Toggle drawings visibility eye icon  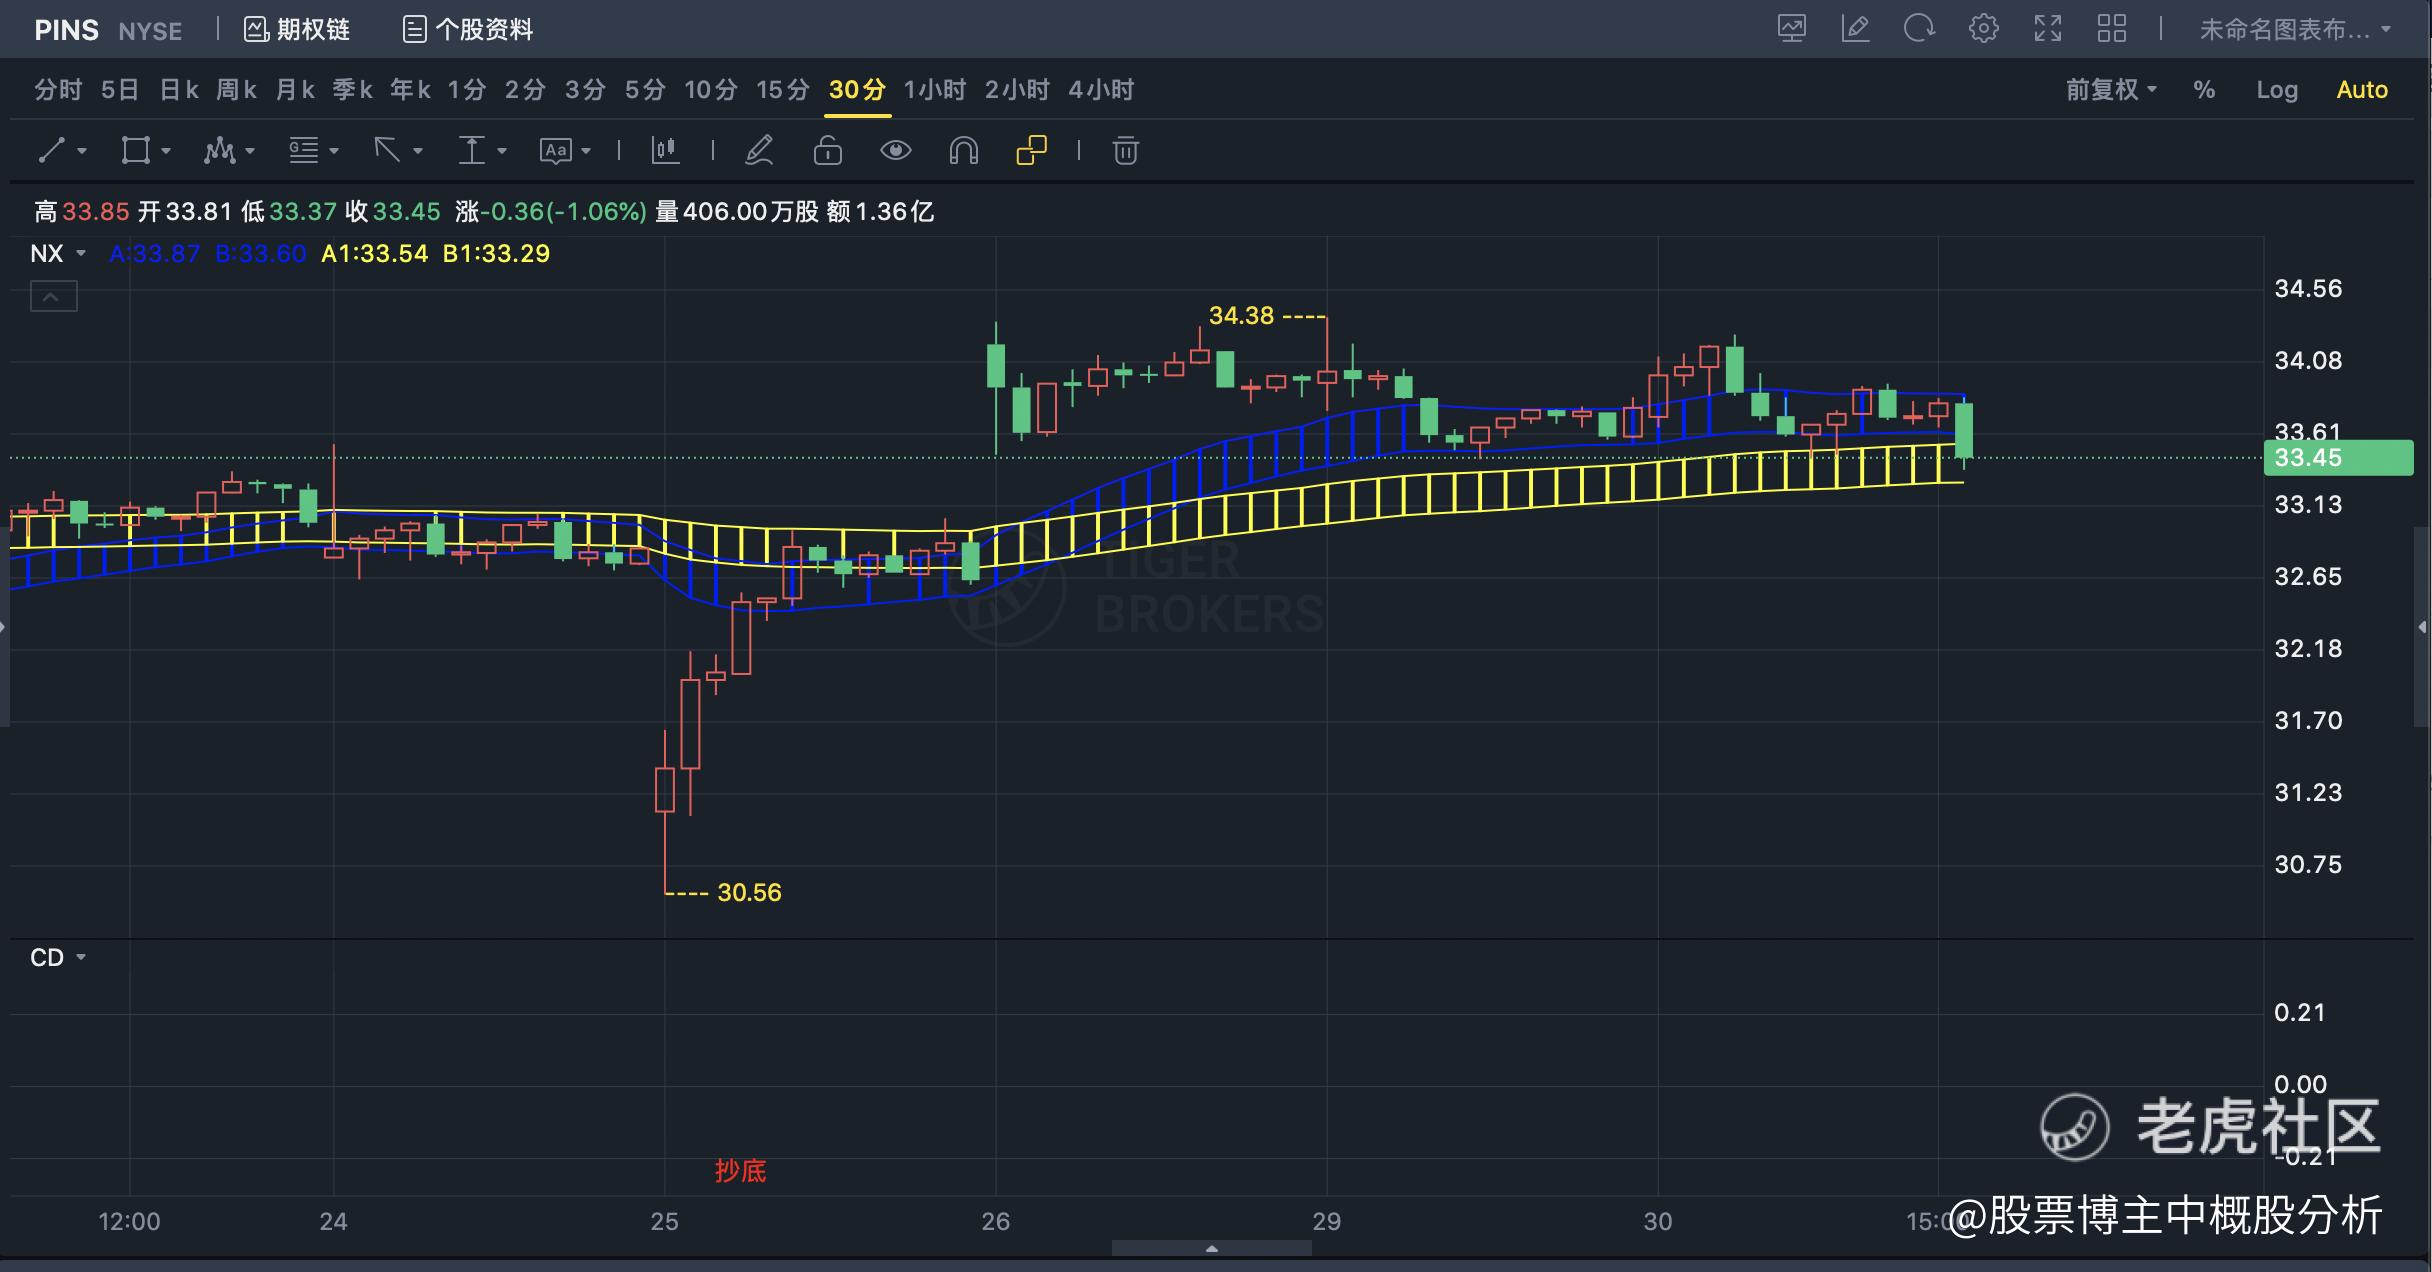click(895, 151)
